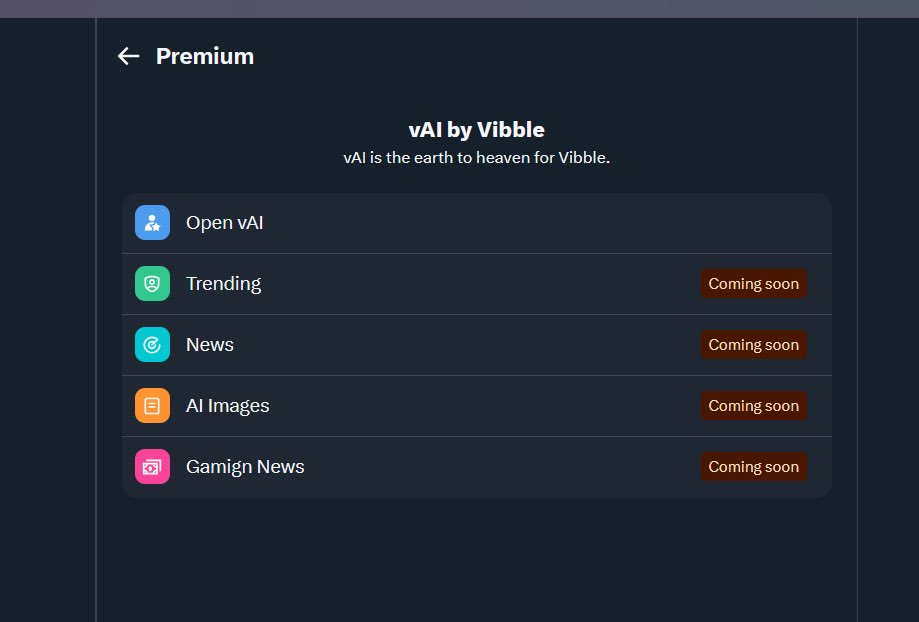The width and height of the screenshot is (919, 622).
Task: Click the Premium page title
Action: [x=205, y=56]
